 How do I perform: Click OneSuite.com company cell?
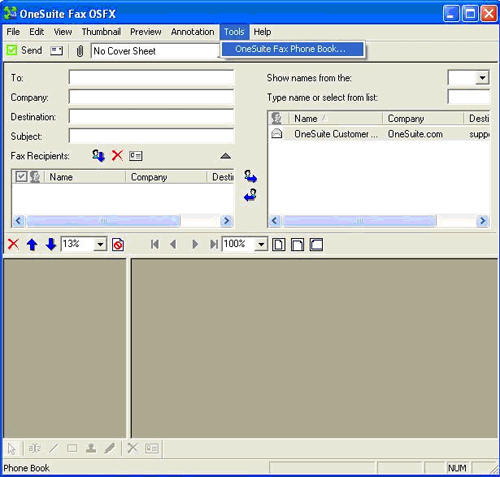(x=415, y=134)
